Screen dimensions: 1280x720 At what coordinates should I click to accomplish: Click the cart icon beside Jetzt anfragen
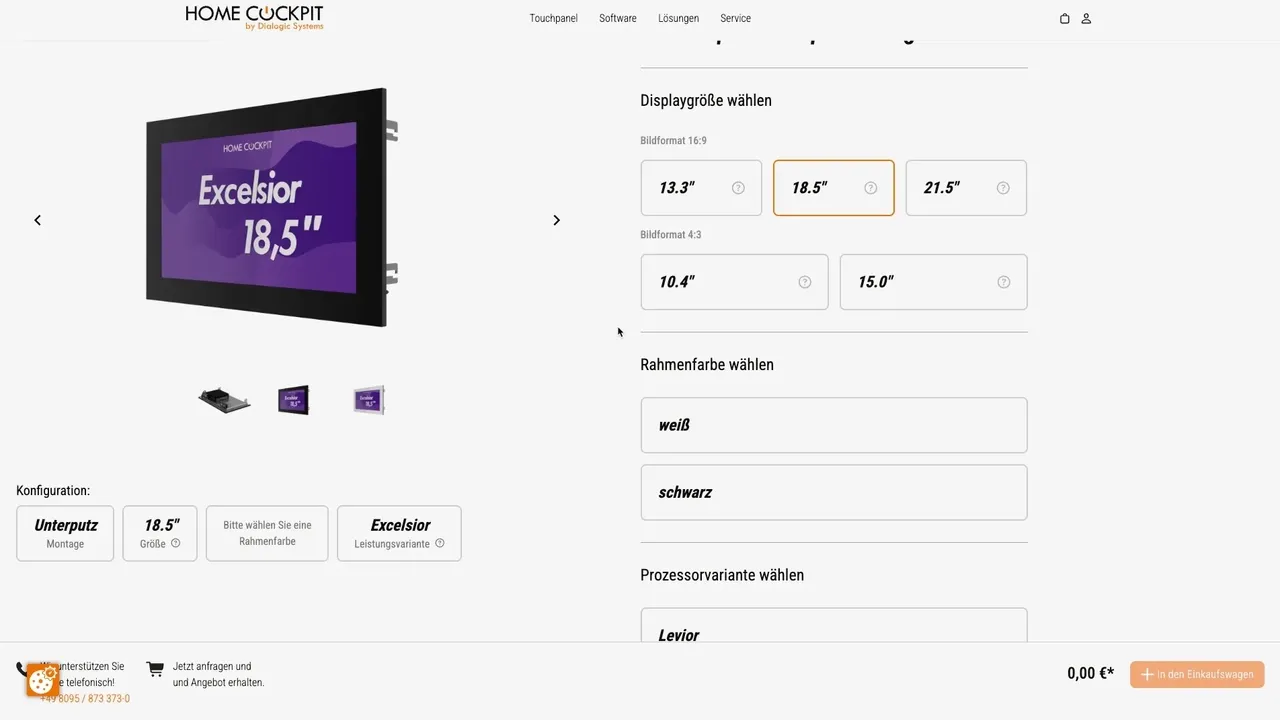tap(155, 668)
